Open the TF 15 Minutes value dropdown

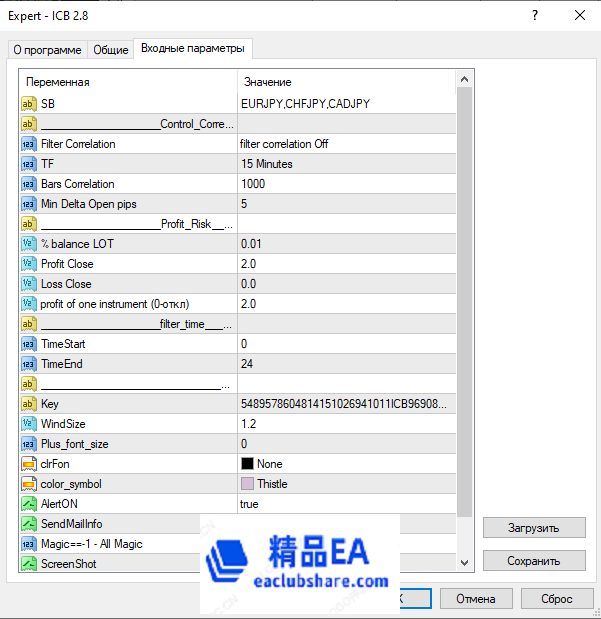click(345, 164)
